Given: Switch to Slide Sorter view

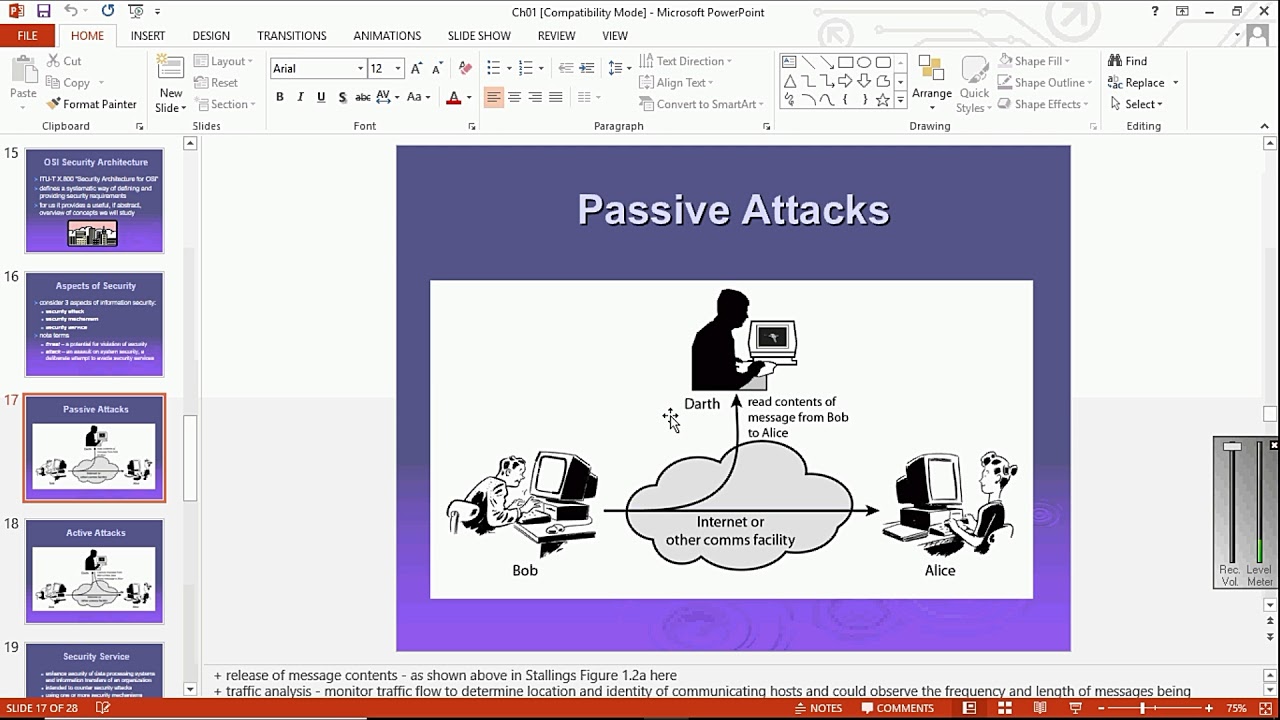Looking at the screenshot, I should [x=1005, y=708].
